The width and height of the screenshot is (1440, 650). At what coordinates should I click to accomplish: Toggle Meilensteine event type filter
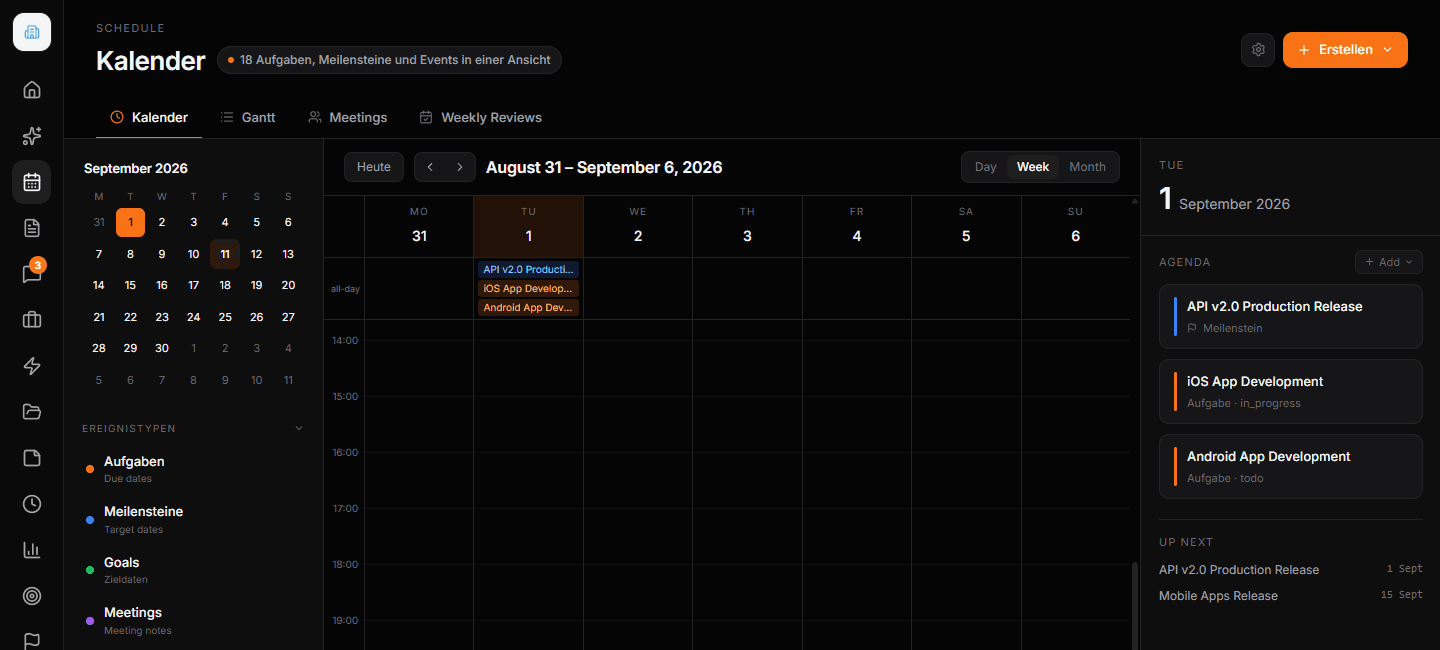tap(194, 519)
